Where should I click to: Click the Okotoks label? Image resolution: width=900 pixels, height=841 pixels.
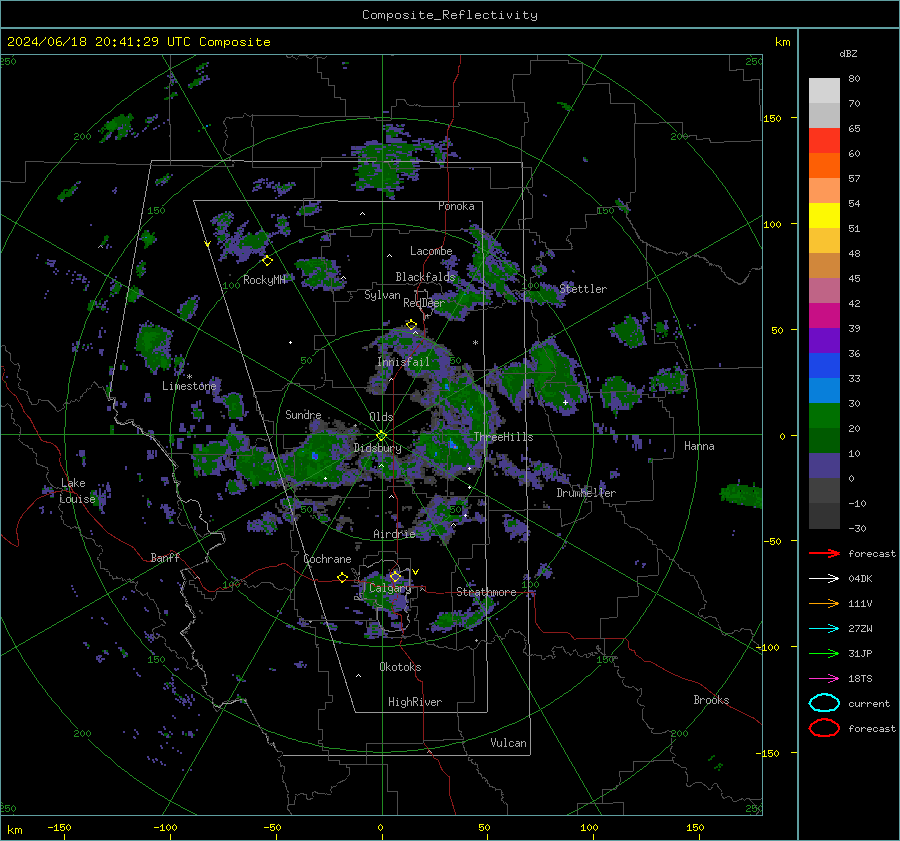tap(400, 667)
